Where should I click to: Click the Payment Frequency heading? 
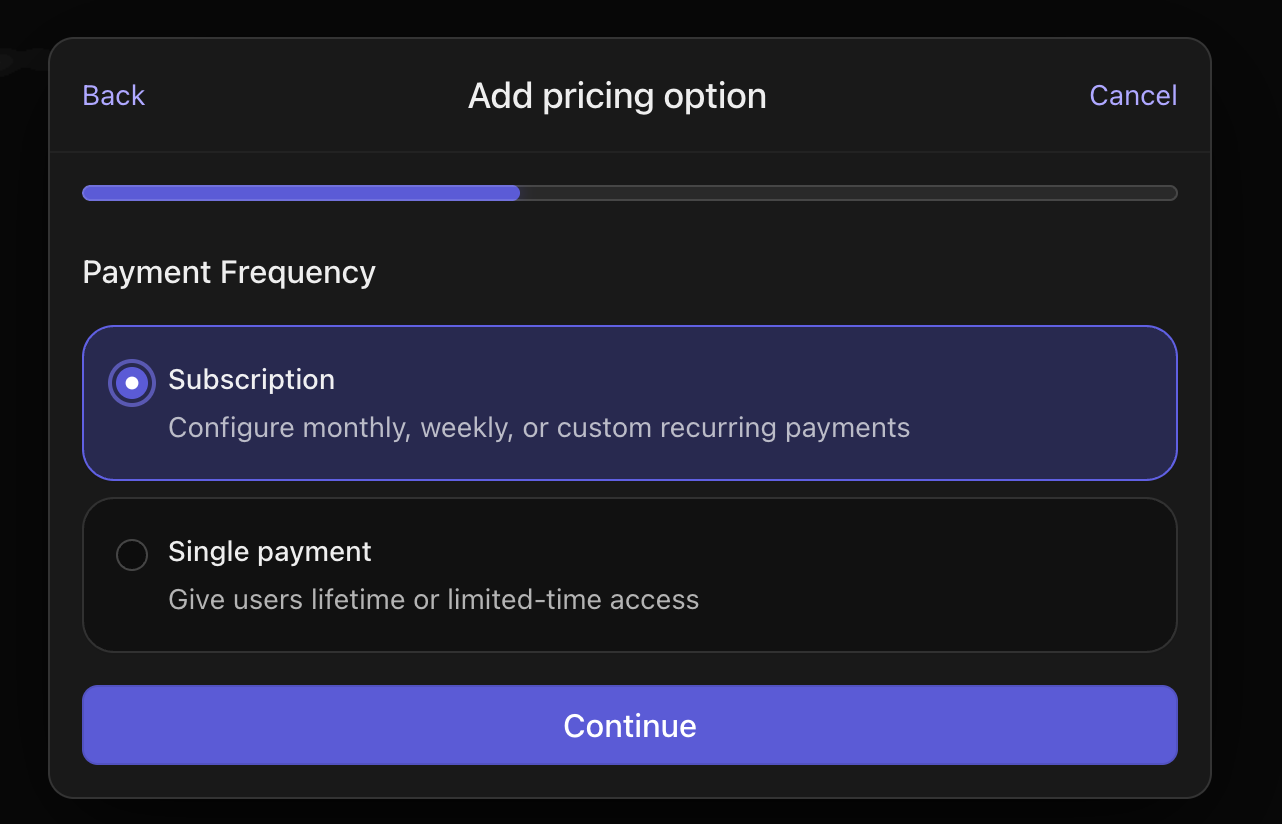pyautogui.click(x=228, y=271)
